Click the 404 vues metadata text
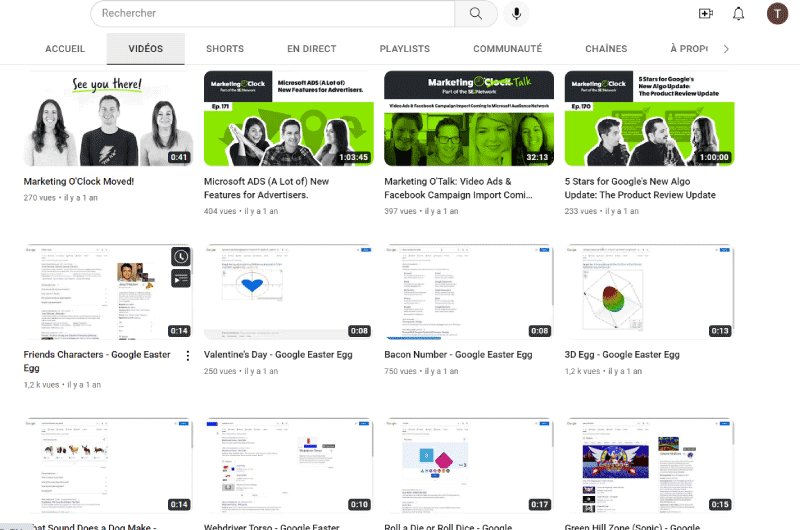 [x=220, y=211]
